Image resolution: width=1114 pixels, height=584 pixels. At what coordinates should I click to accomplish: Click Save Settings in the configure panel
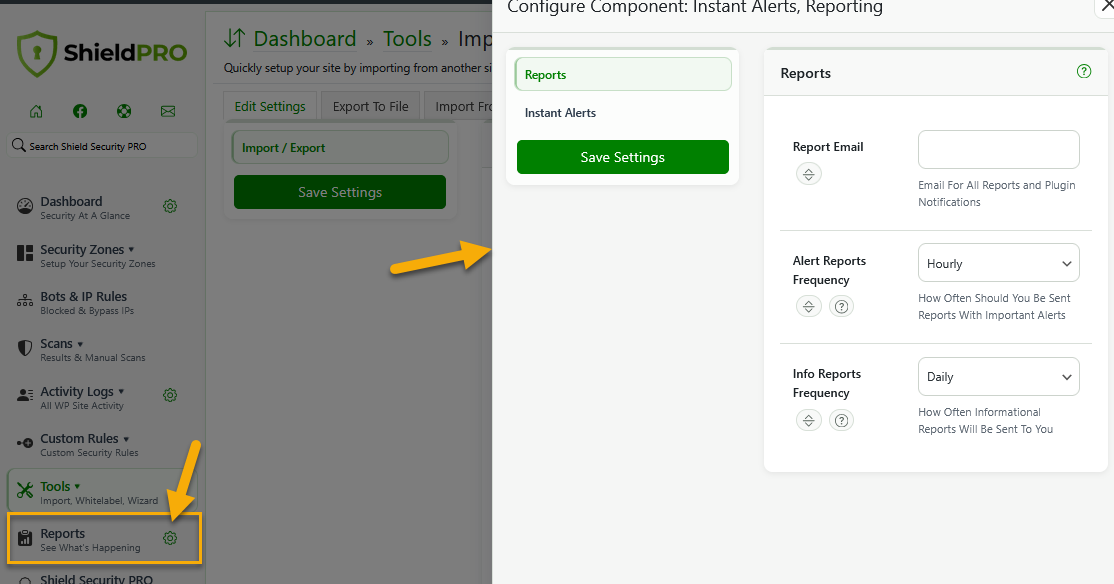(623, 157)
